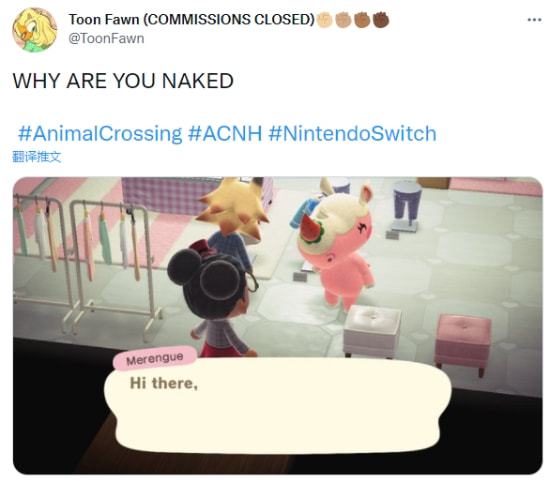Click the Merengue name tag
Screen dimensions: 550x483
coord(155,358)
